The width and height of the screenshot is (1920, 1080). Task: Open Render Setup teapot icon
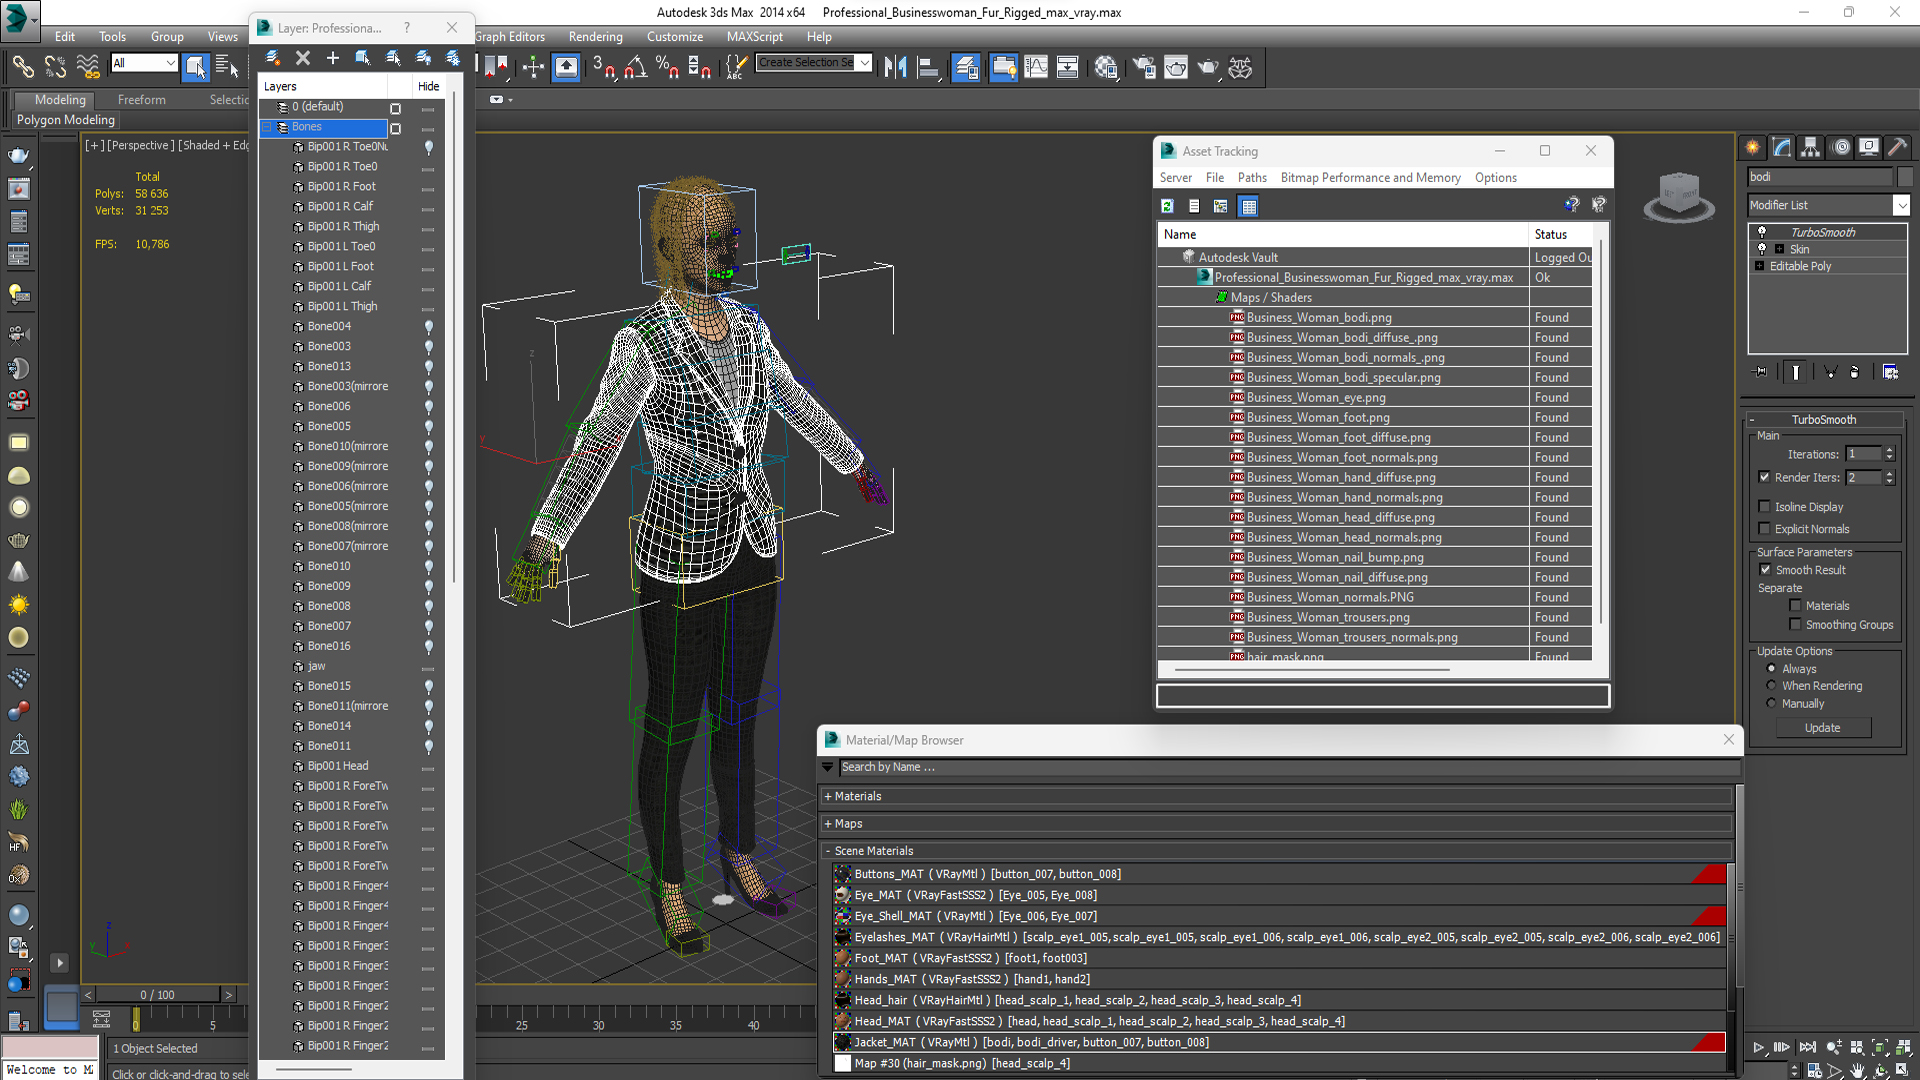[1144, 67]
